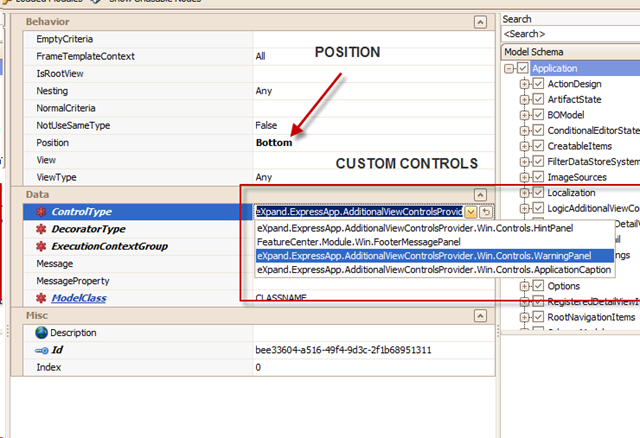Image resolution: width=640 pixels, height=438 pixels.
Task: Select the Application node in Model Schema
Action: point(554,68)
